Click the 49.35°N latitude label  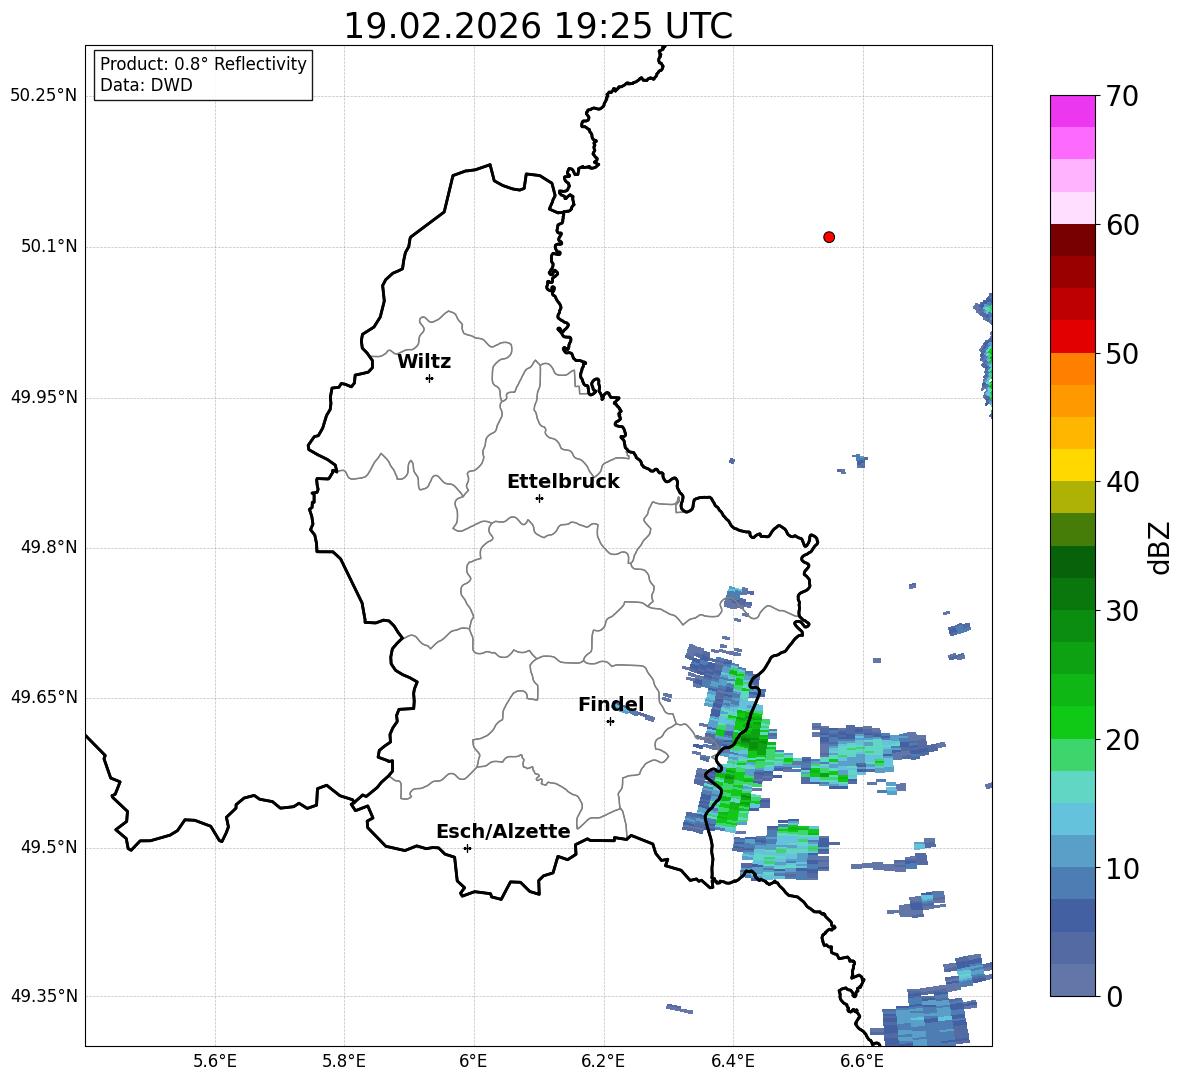point(44,996)
